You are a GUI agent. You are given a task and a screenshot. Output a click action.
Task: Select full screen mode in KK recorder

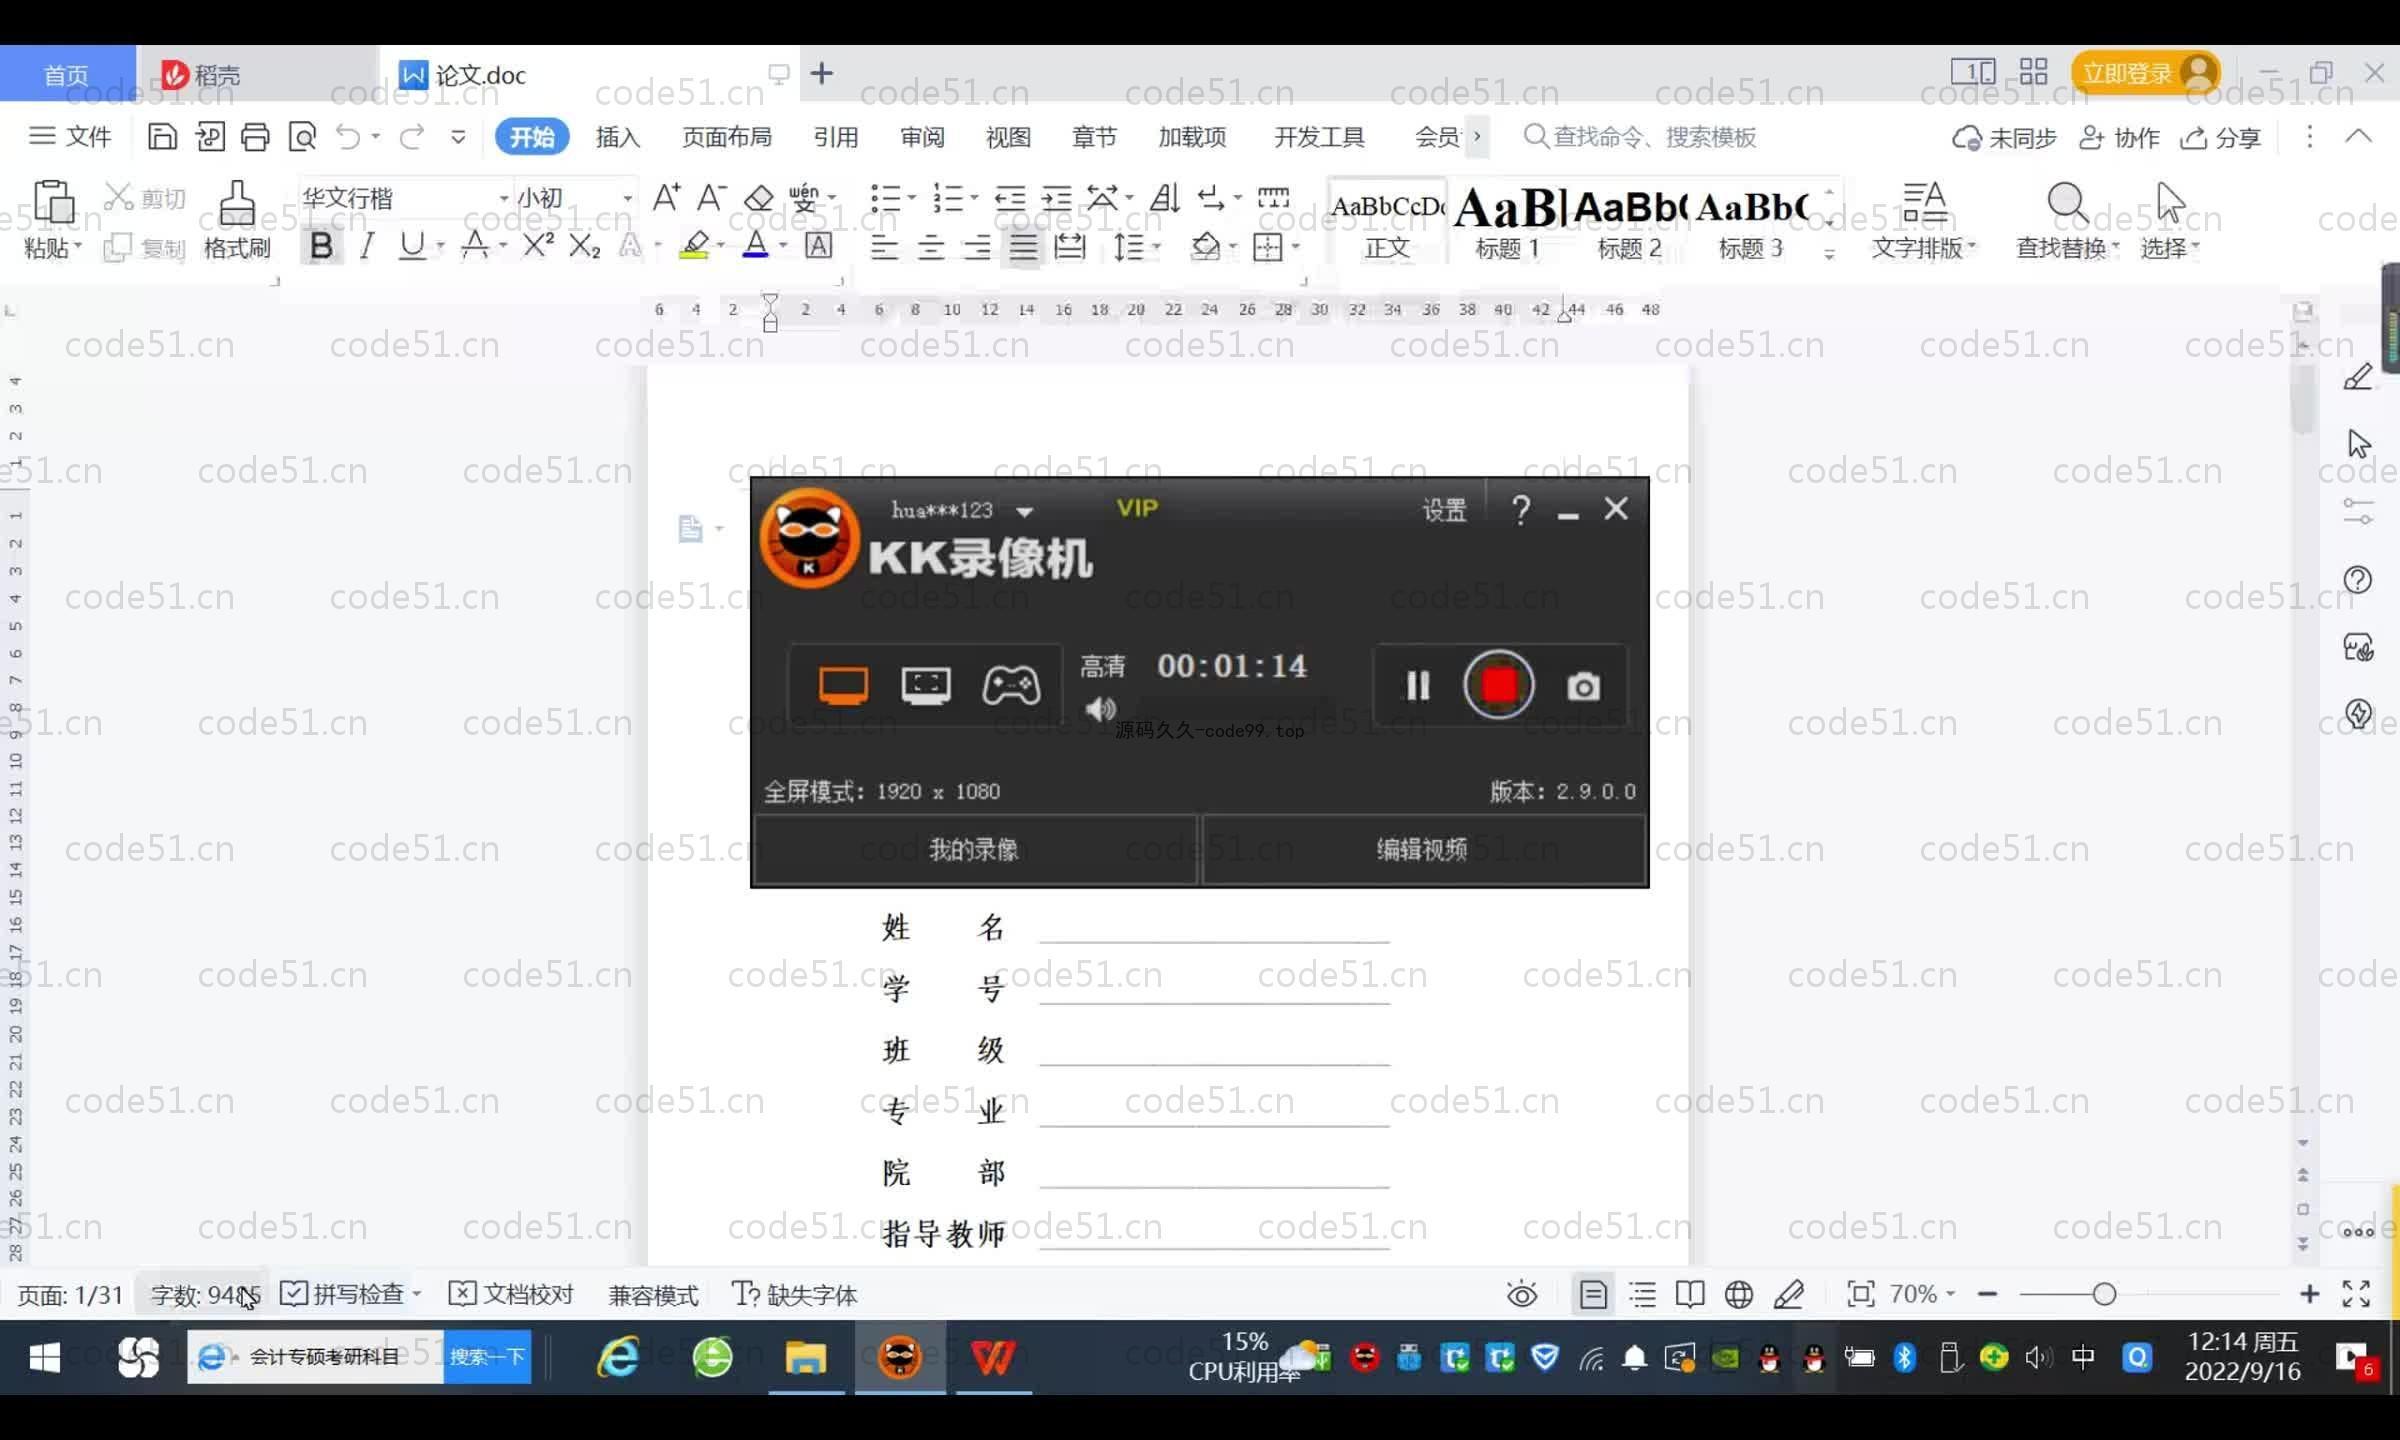click(843, 686)
